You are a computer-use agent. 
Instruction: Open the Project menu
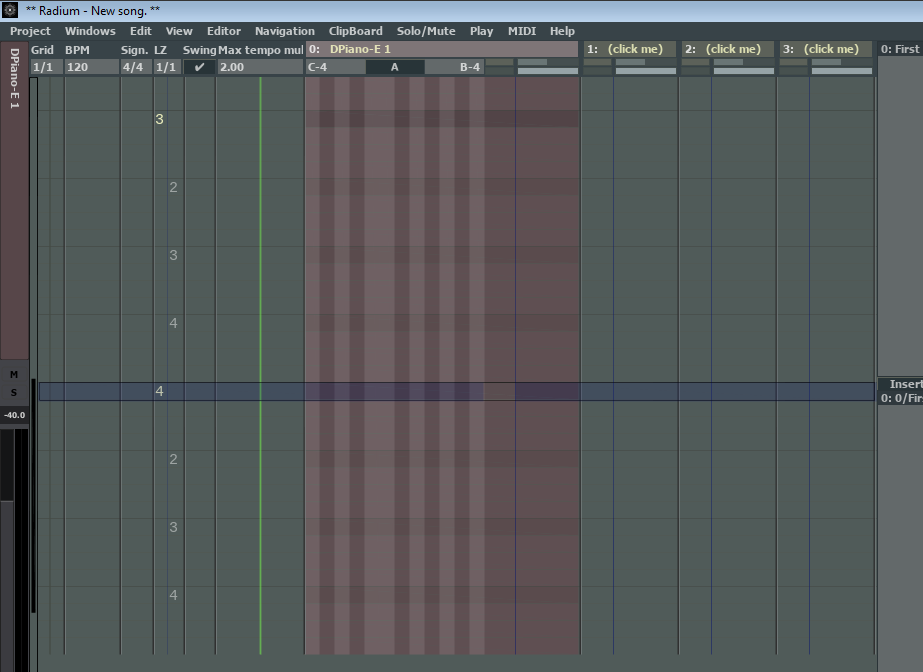[29, 31]
